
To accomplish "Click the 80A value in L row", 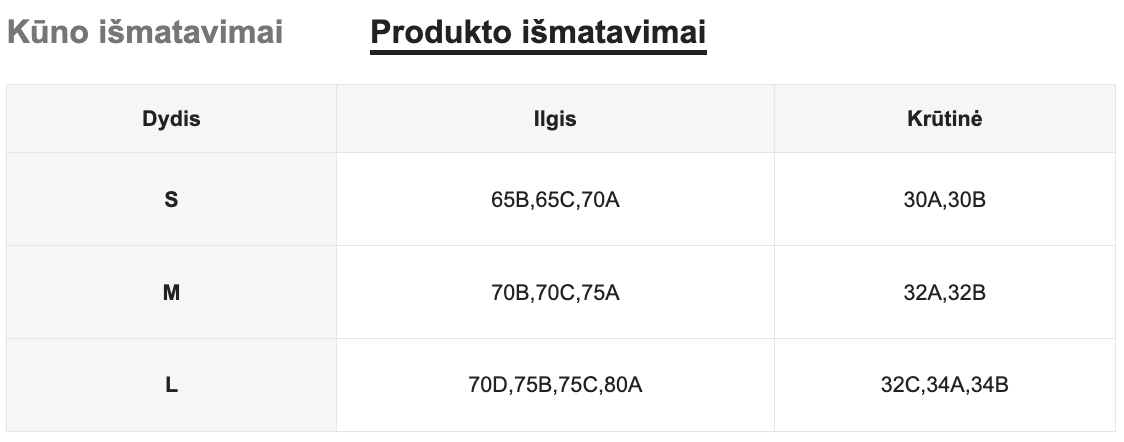I will [x=623, y=385].
